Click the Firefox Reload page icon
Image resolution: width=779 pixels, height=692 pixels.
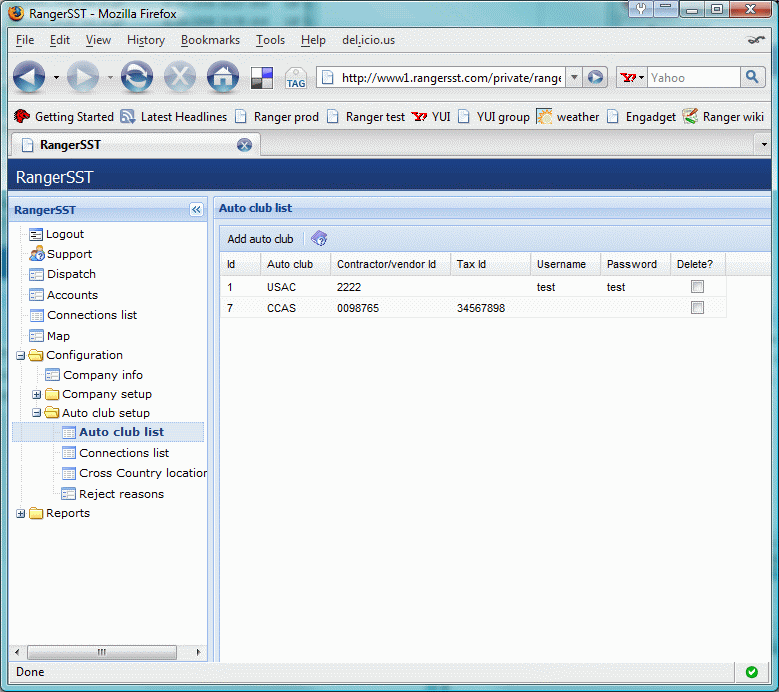tap(137, 77)
